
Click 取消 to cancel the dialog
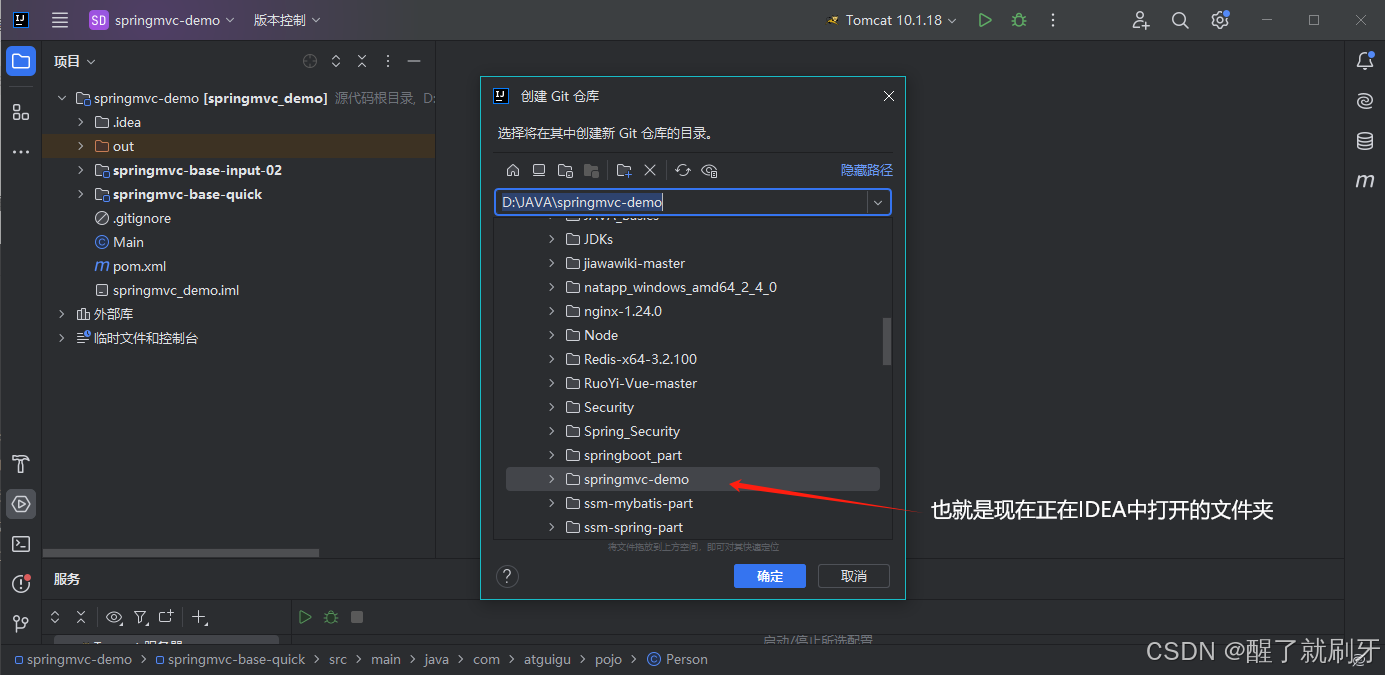coord(854,576)
